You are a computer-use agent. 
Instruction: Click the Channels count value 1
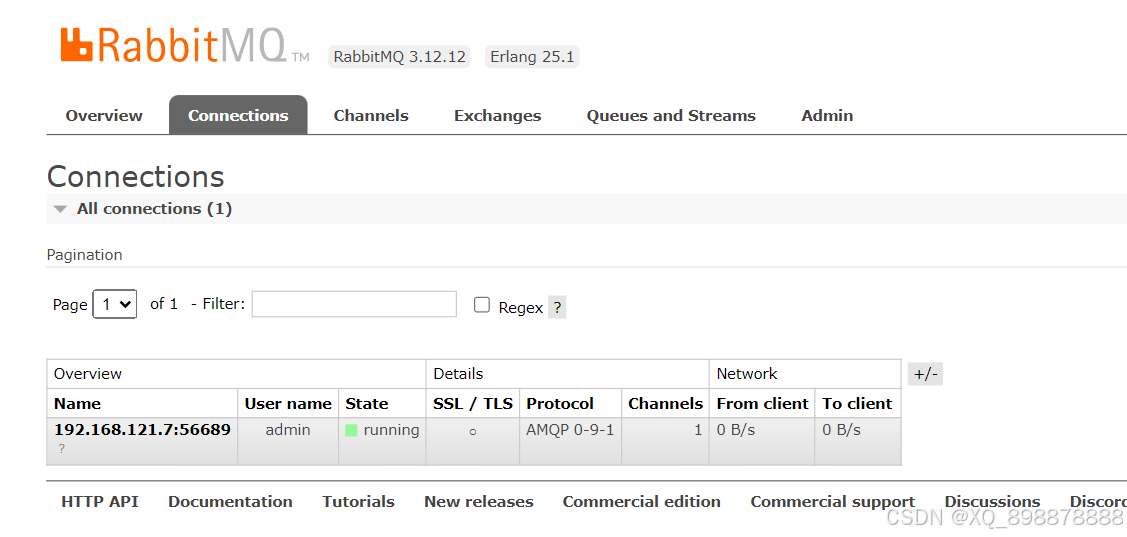pyautogui.click(x=698, y=430)
